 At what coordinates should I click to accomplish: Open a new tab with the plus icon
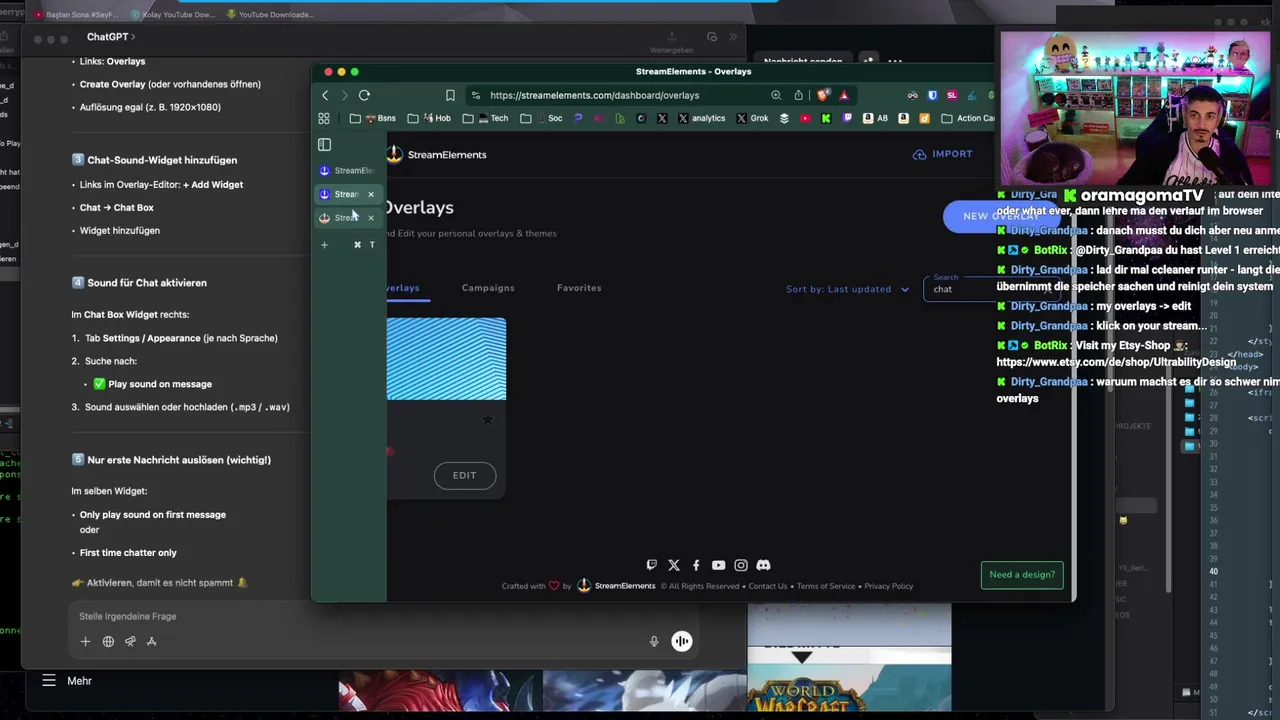[324, 244]
